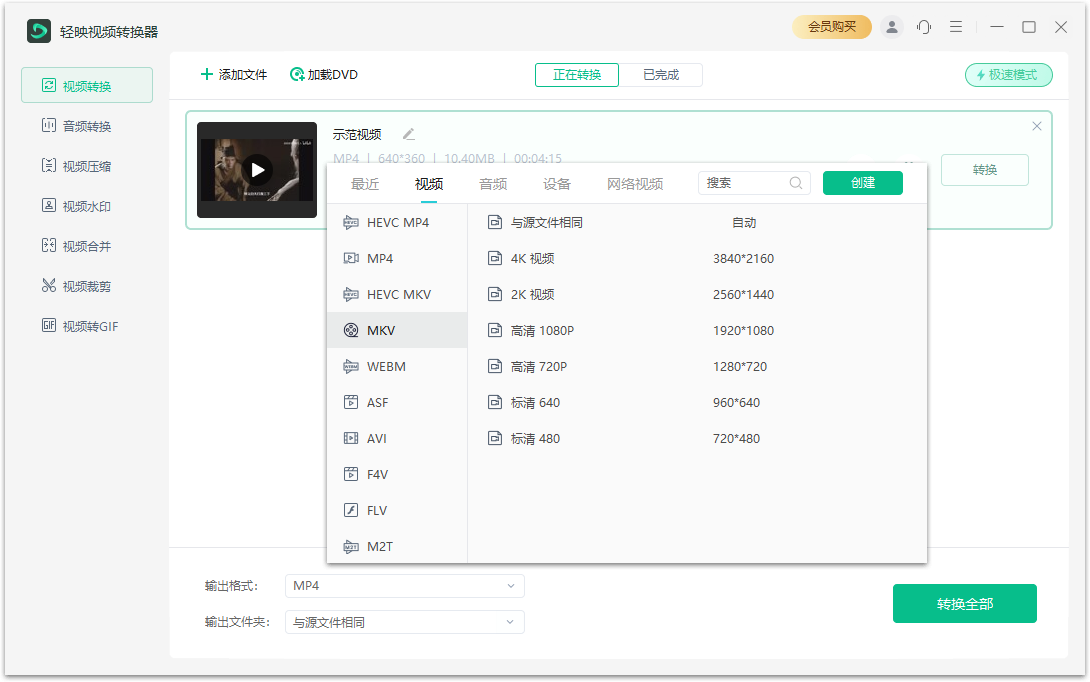Switch to the 已完成 completed tab
The image size is (1090, 682).
(x=662, y=74)
